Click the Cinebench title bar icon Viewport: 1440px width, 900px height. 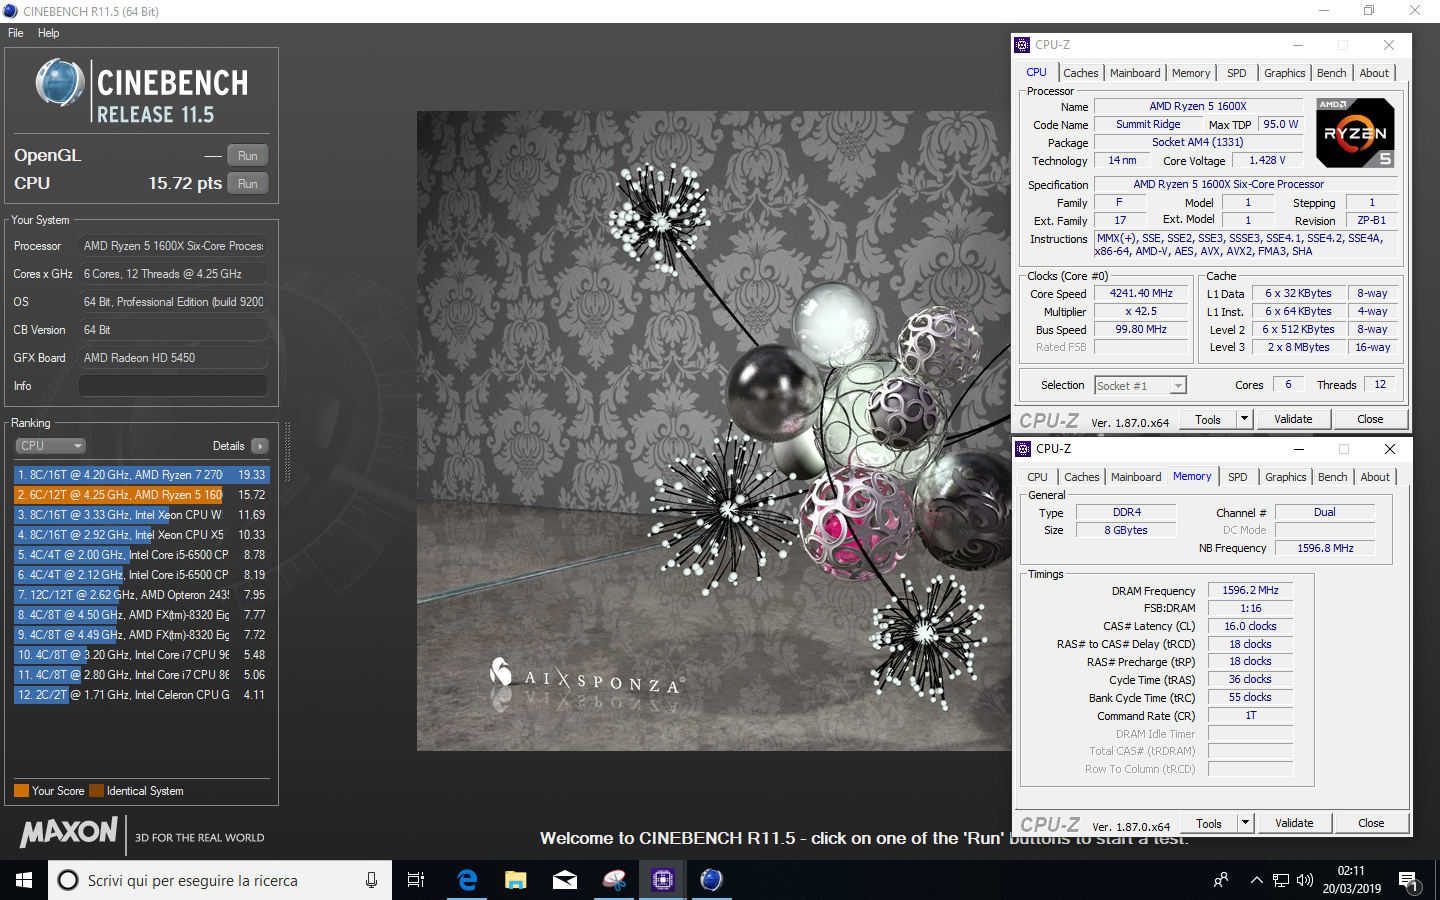tap(10, 11)
